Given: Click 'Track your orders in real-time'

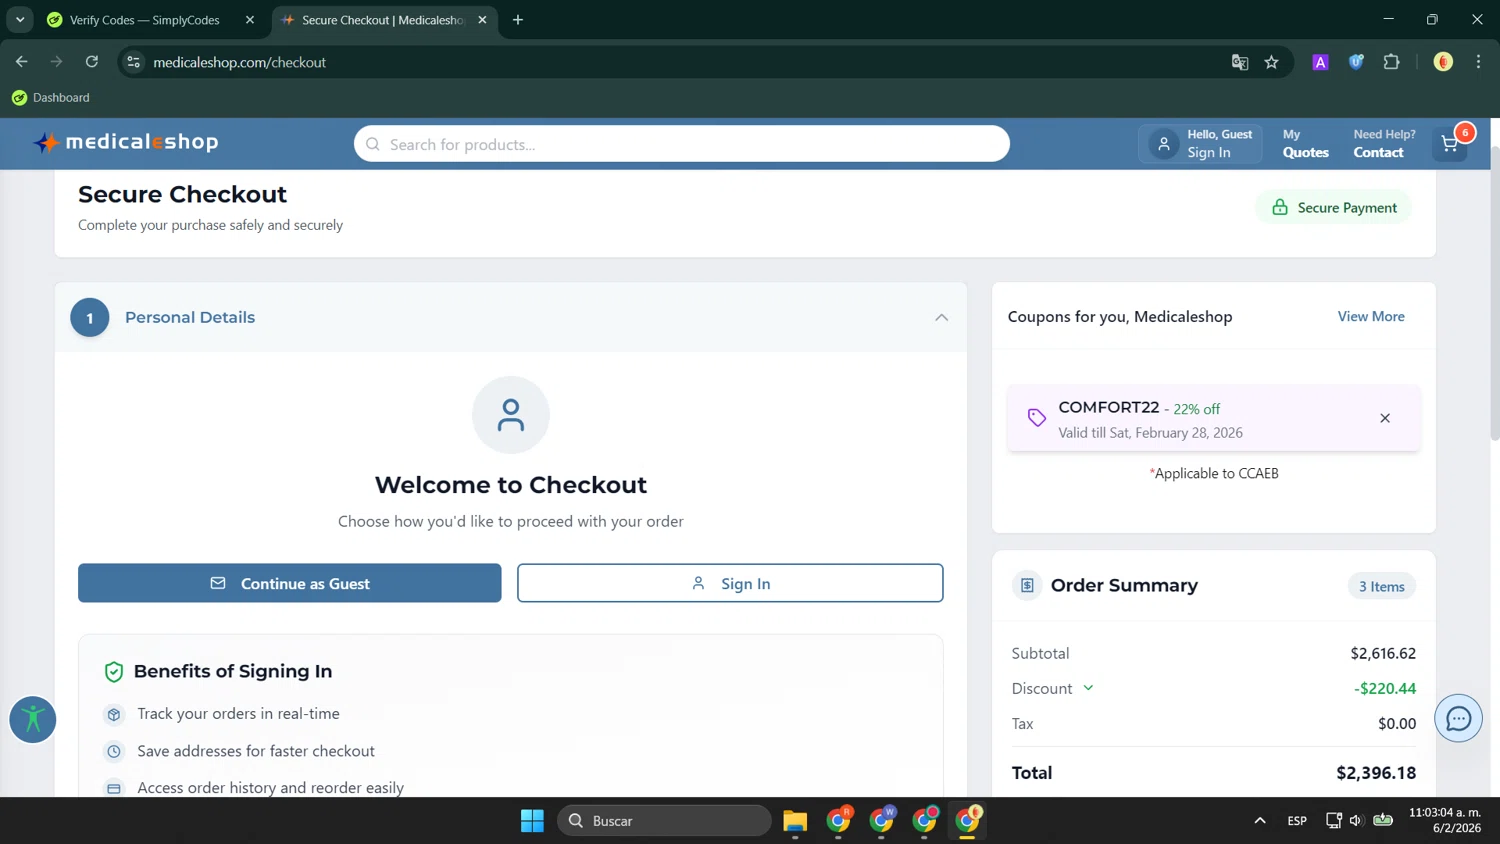Looking at the screenshot, I should (x=238, y=714).
